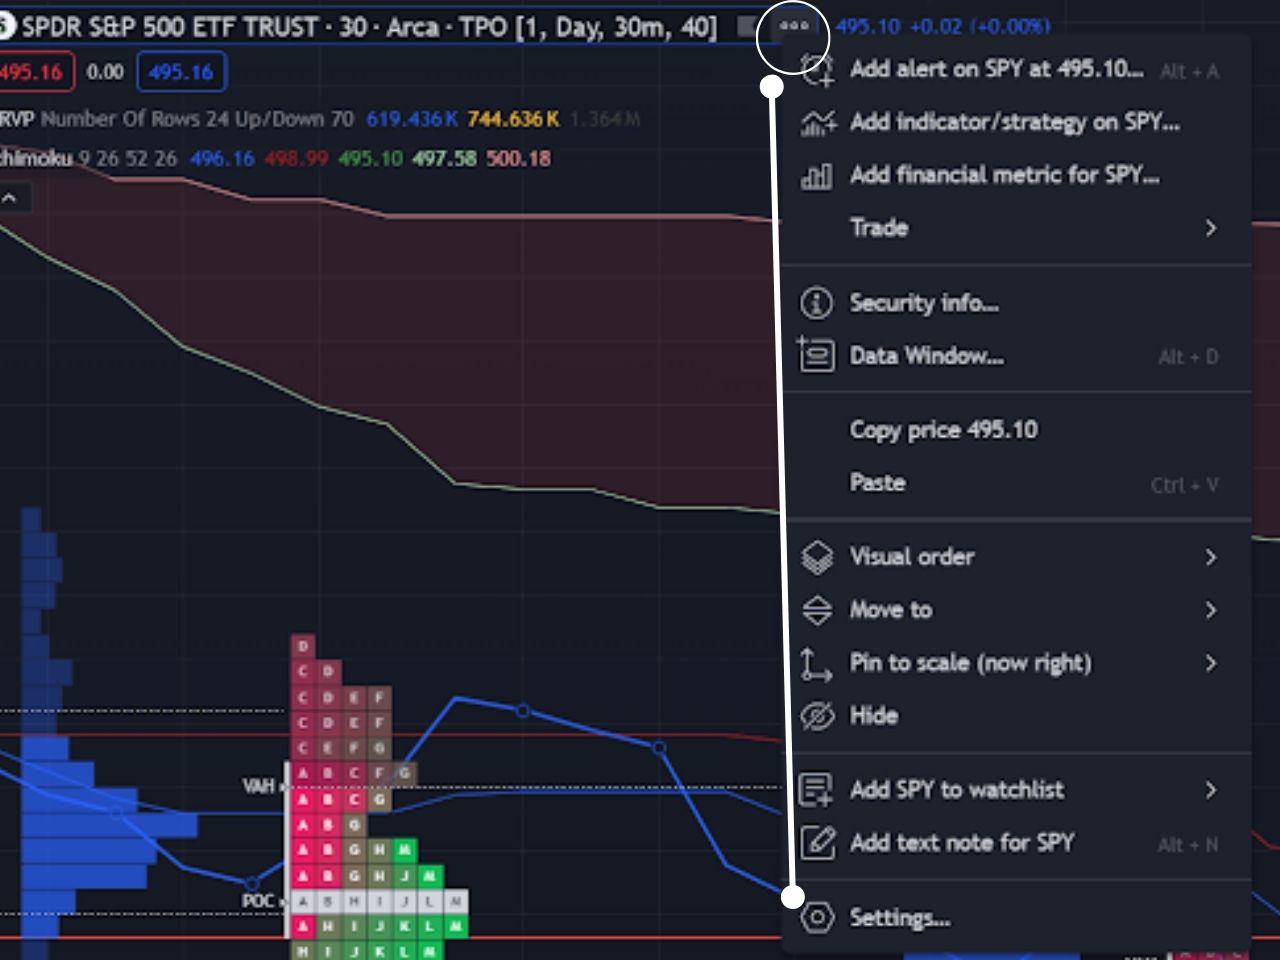Click the Add alert bell icon
1280x960 pixels.
(x=817, y=70)
